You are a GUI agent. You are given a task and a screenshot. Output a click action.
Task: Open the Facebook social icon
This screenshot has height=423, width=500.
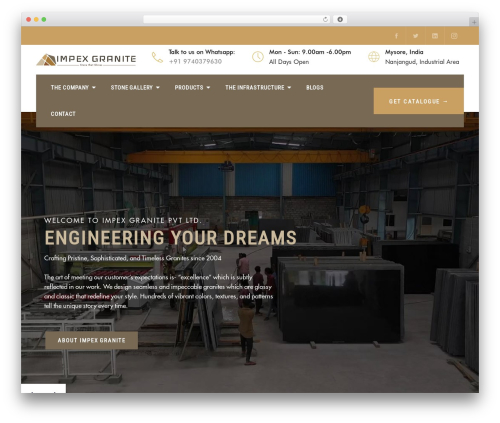[x=396, y=36]
